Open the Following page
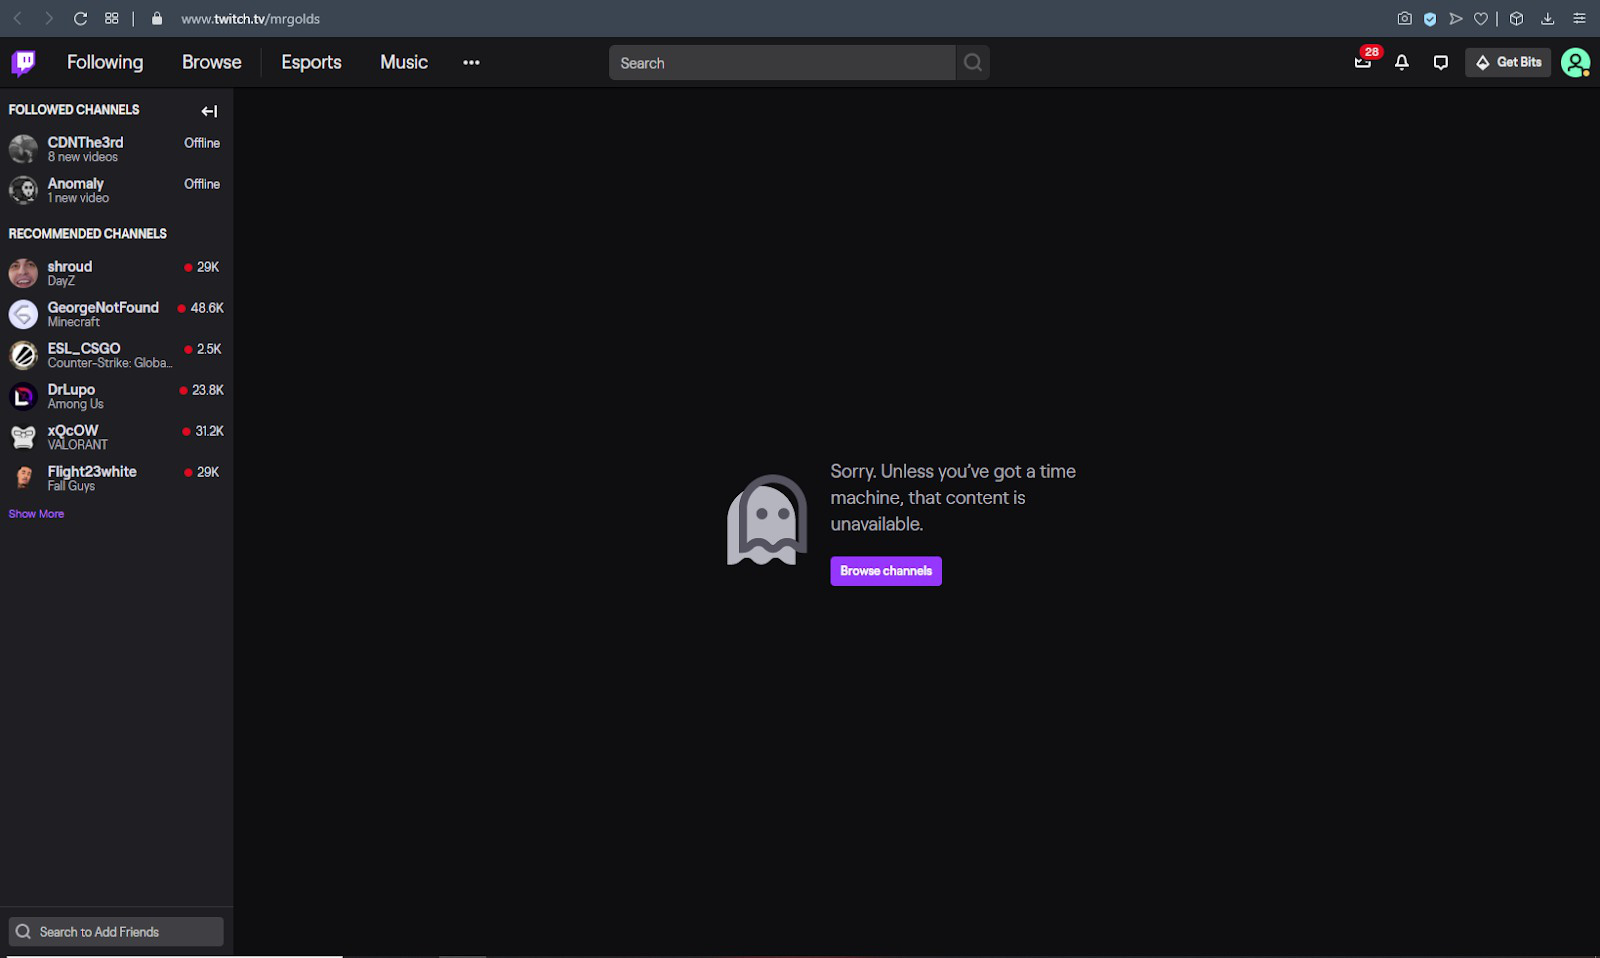This screenshot has height=958, width=1600. tap(105, 62)
